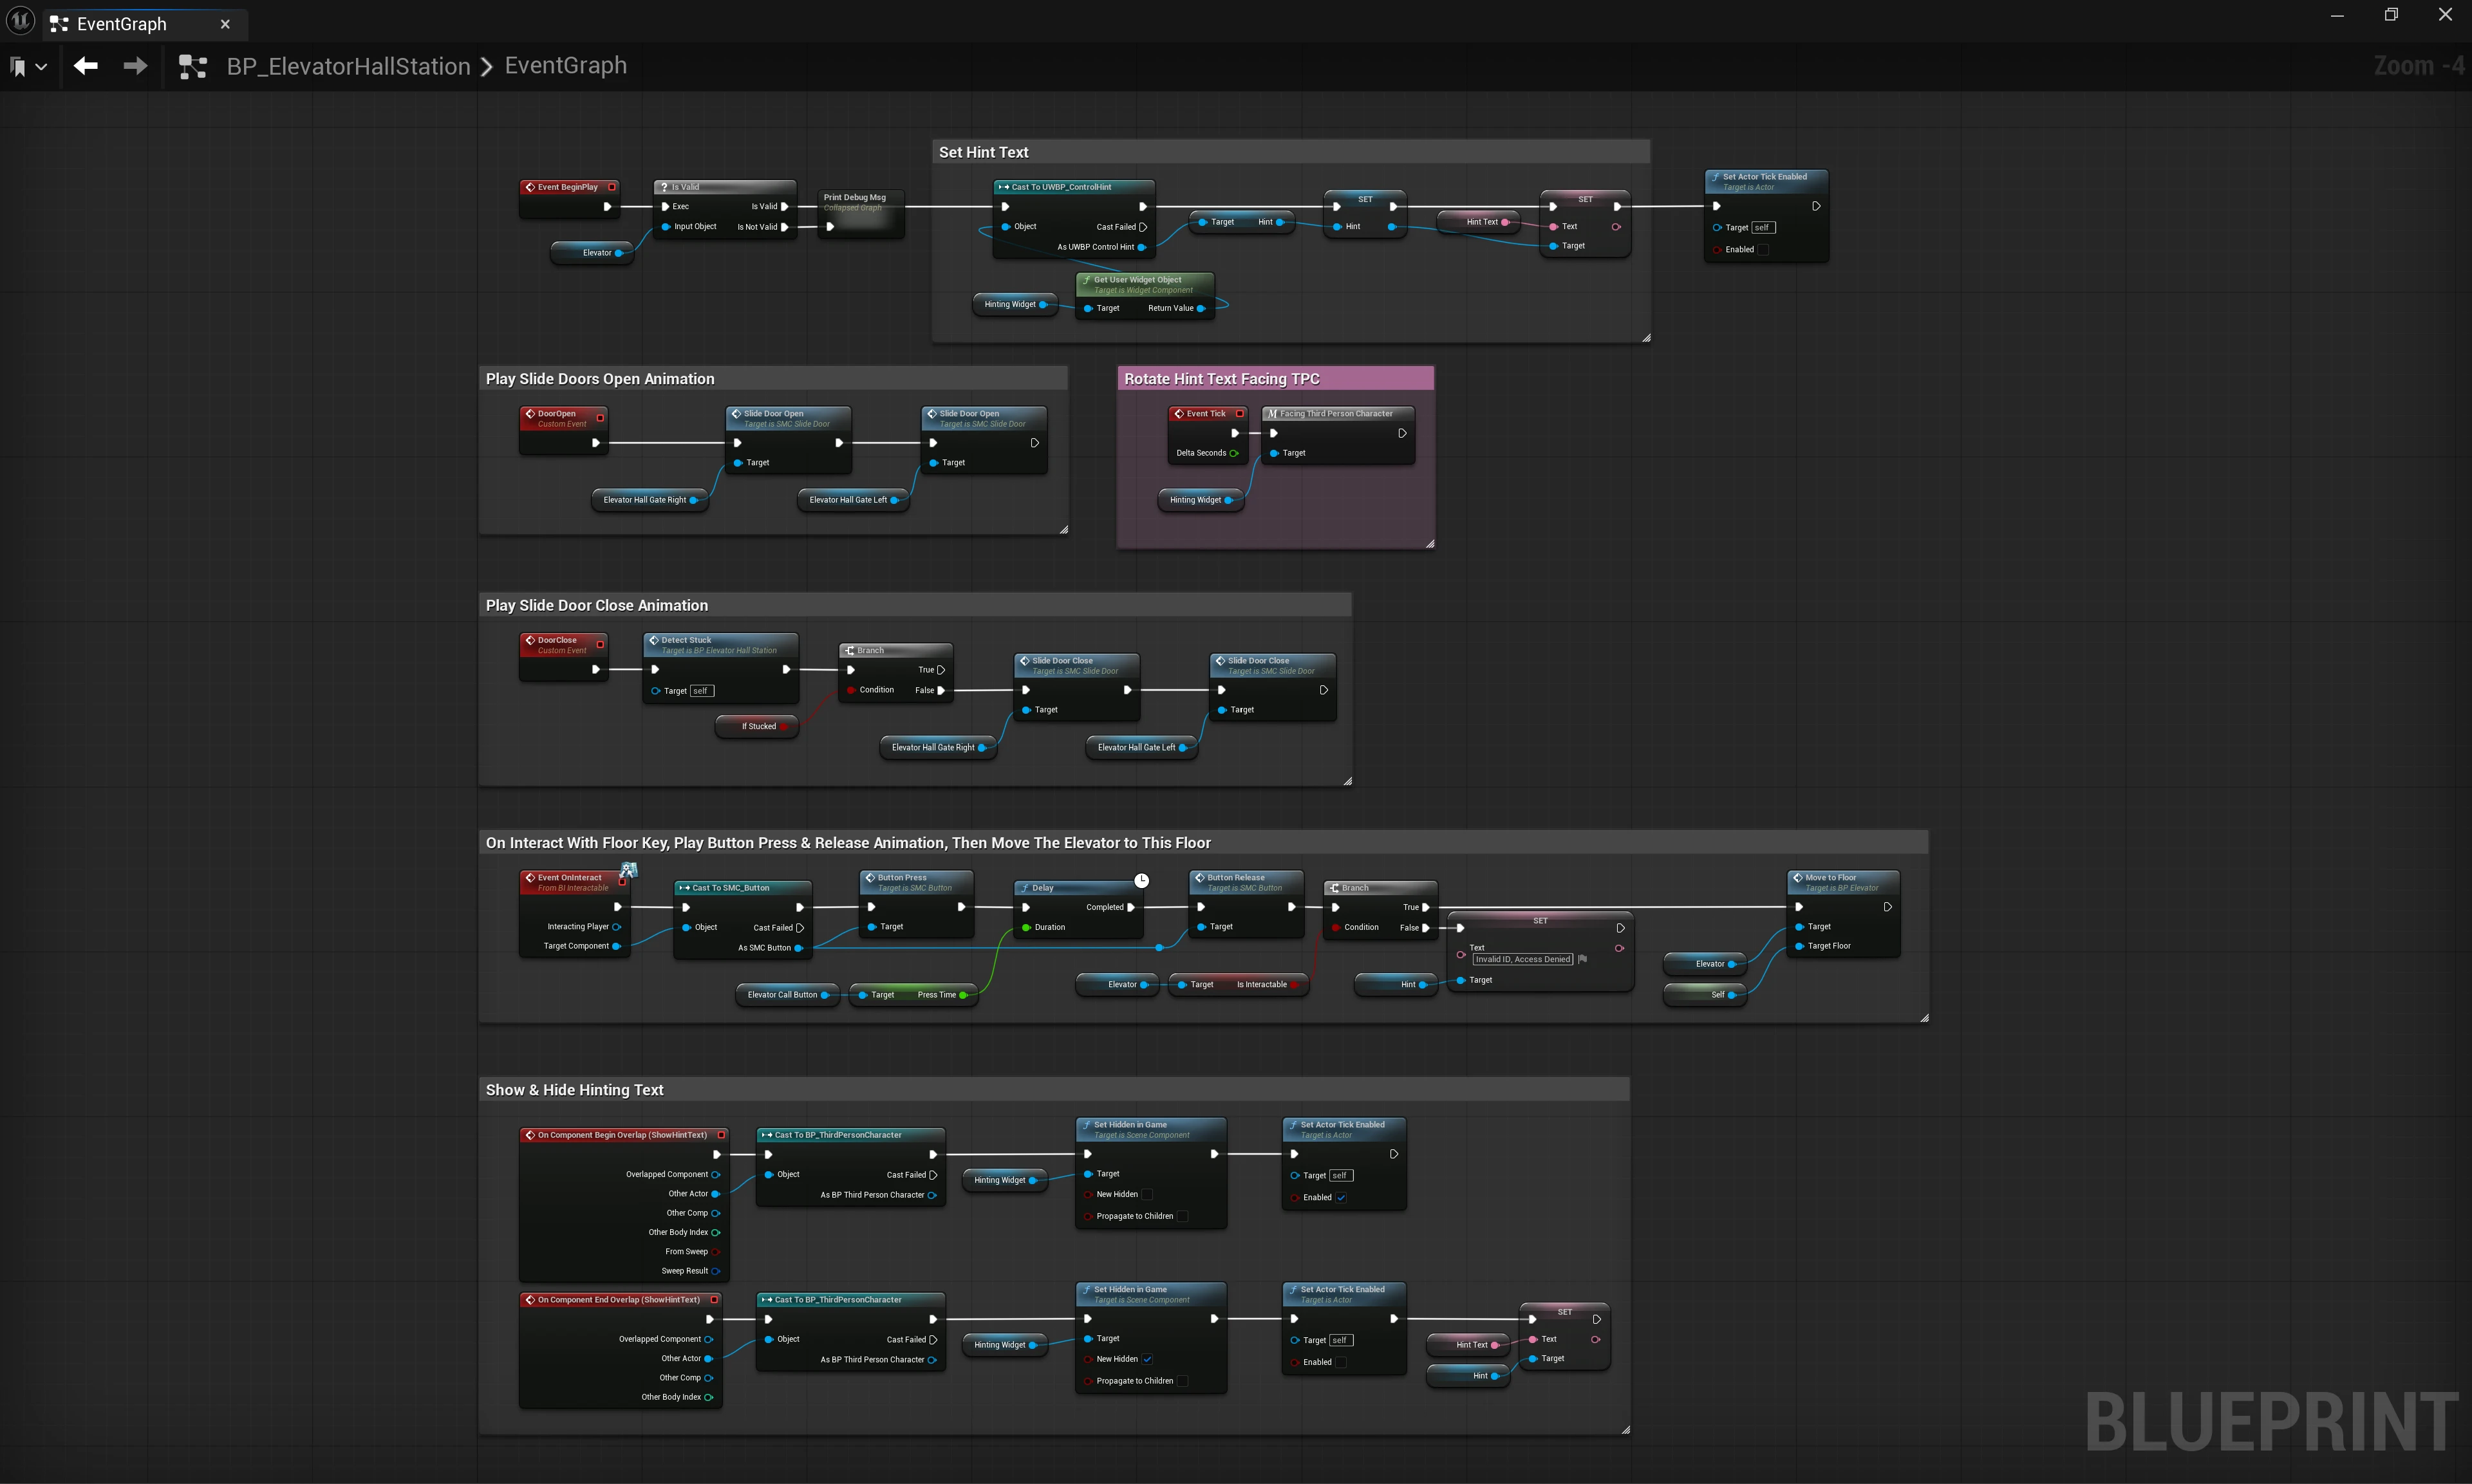Image resolution: width=2472 pixels, height=1484 pixels.
Task: Select the Event BeginPlay node title
Action: (567, 187)
